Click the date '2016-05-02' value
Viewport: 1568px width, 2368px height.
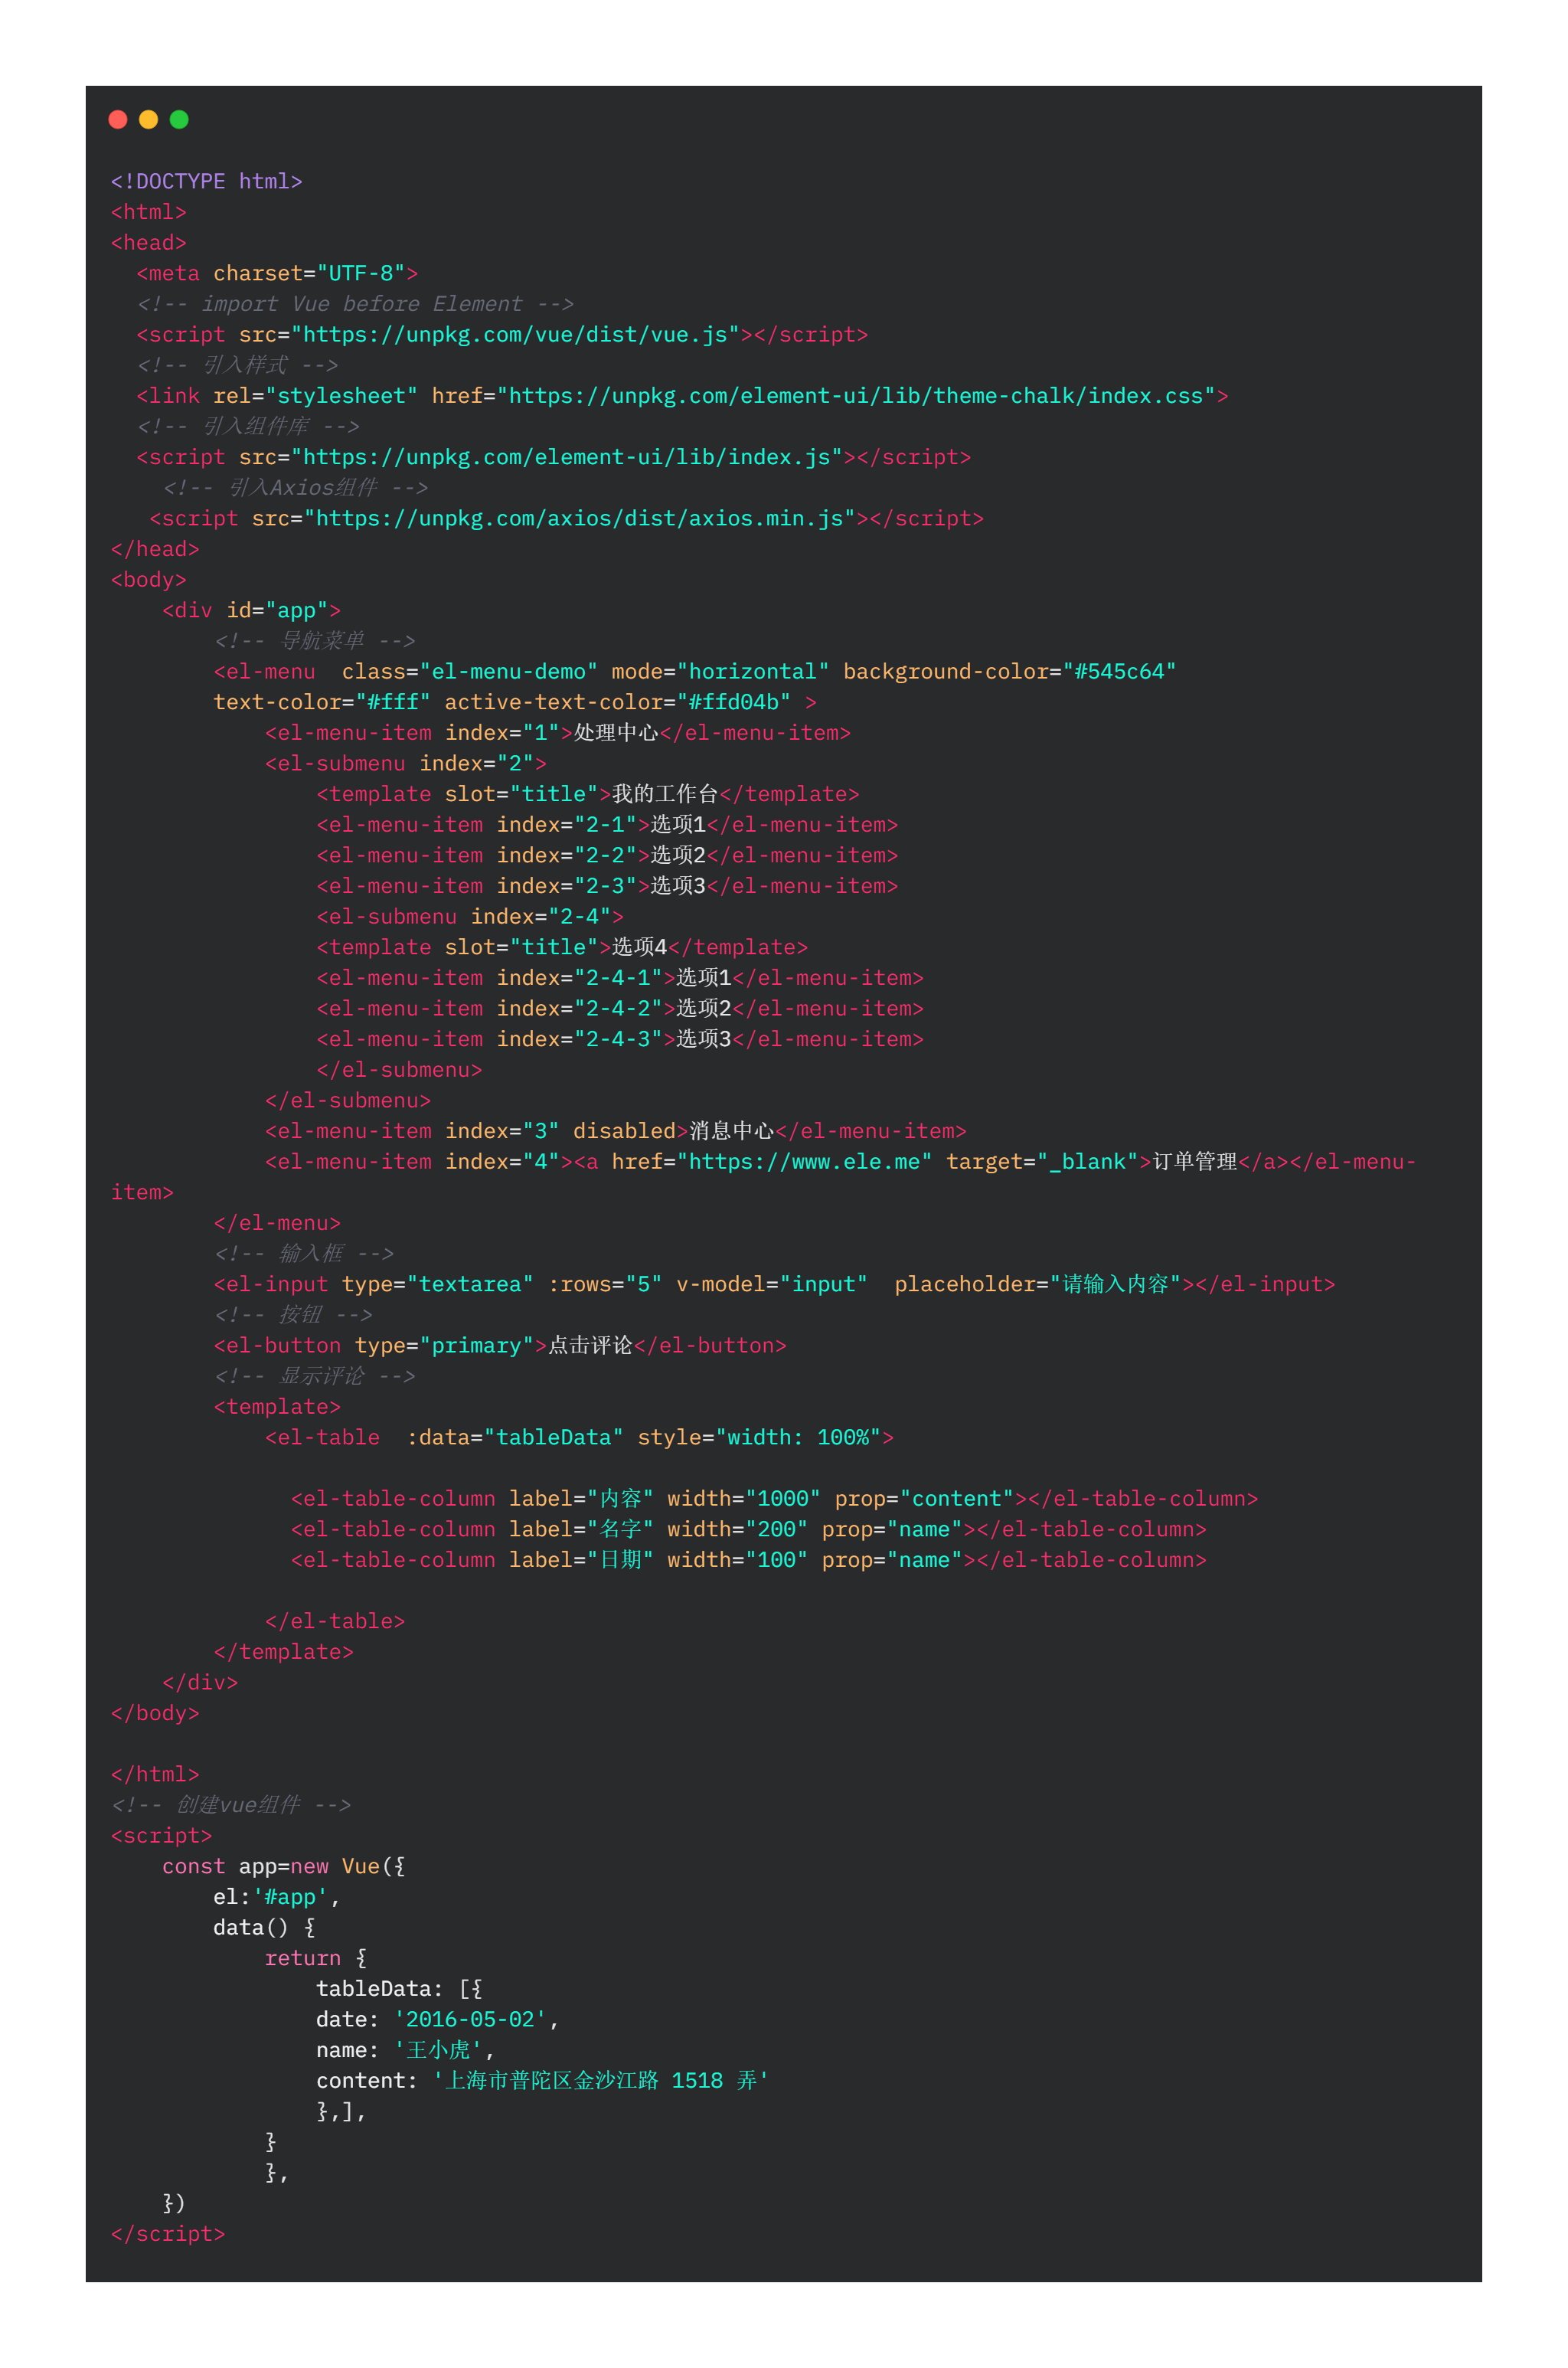(x=470, y=2020)
